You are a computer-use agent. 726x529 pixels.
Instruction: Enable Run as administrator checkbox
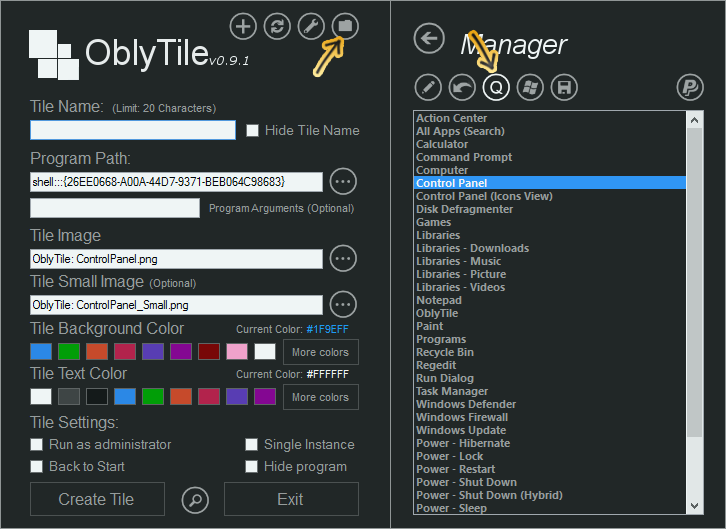[x=37, y=445]
